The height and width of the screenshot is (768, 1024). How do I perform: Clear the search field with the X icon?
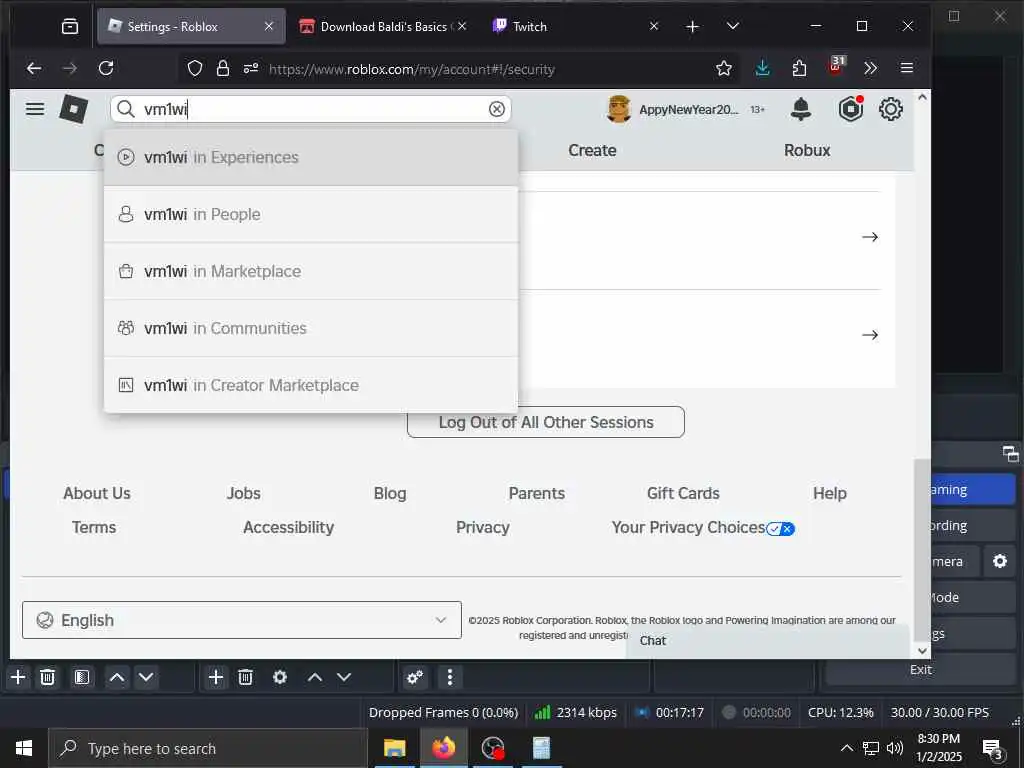pyautogui.click(x=496, y=109)
